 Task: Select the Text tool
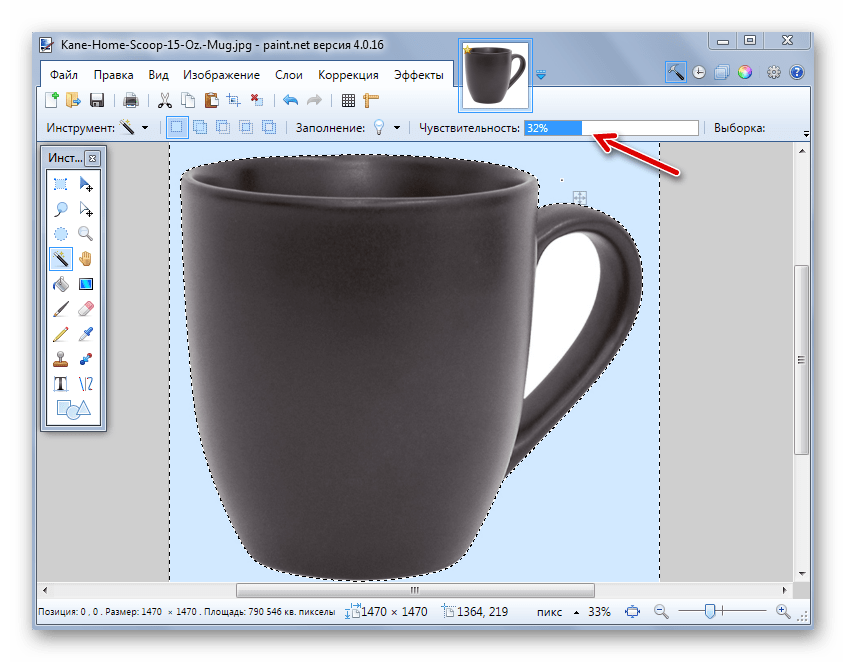[61, 384]
